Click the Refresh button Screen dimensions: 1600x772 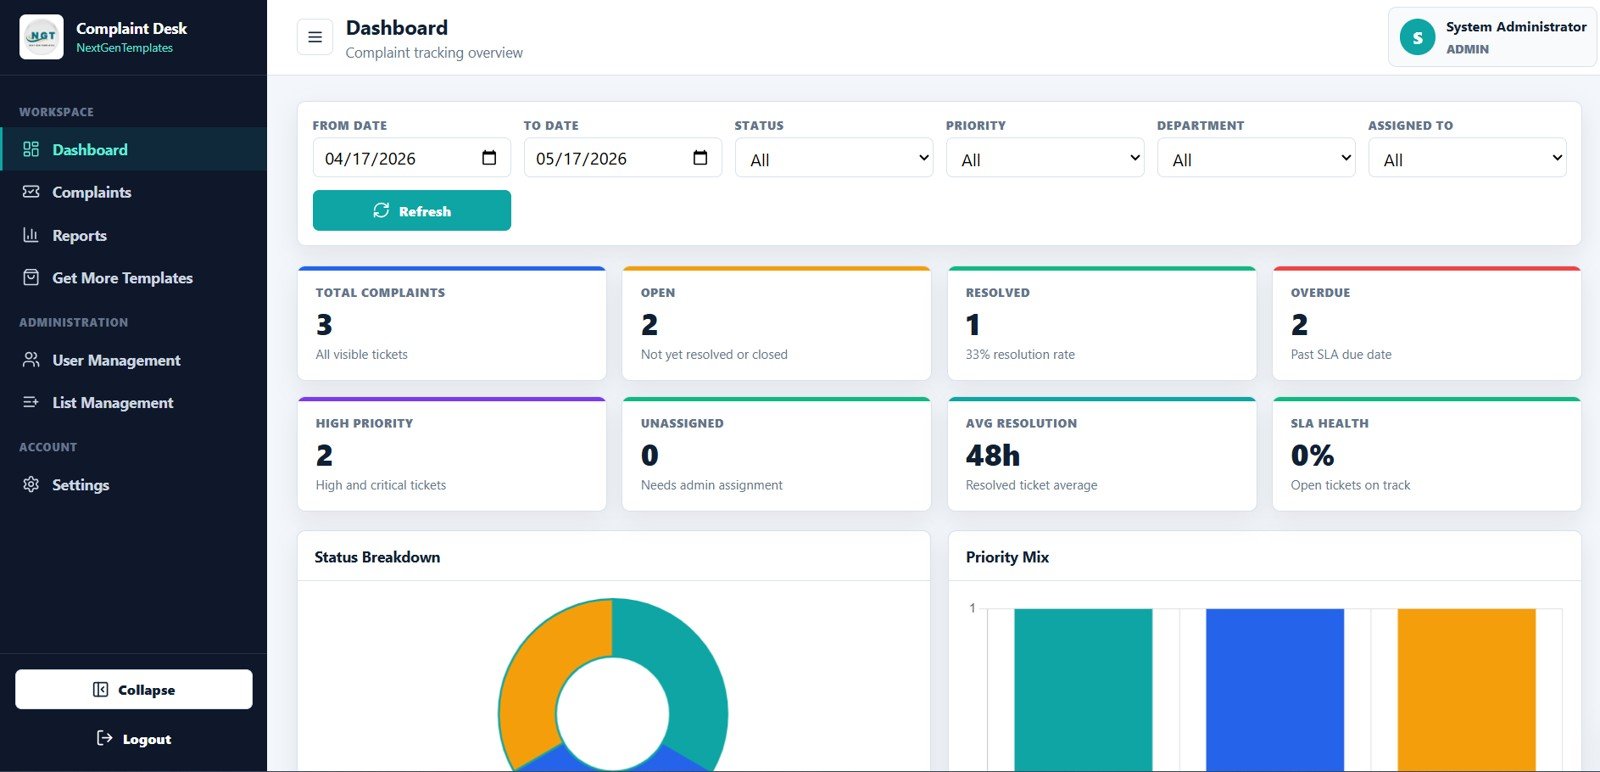[412, 210]
